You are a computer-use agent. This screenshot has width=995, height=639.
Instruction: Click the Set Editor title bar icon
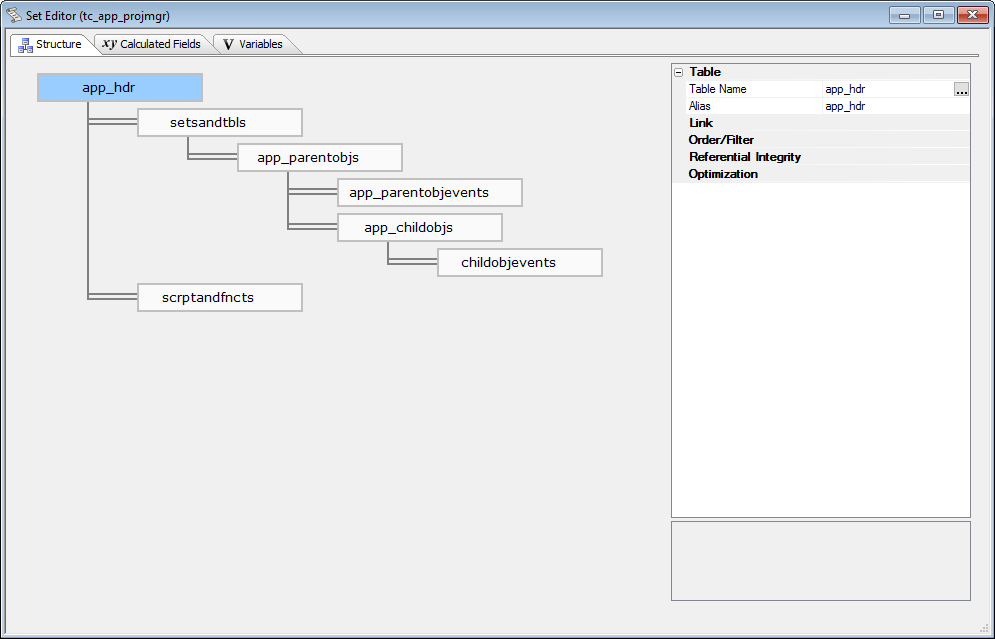pyautogui.click(x=14, y=16)
